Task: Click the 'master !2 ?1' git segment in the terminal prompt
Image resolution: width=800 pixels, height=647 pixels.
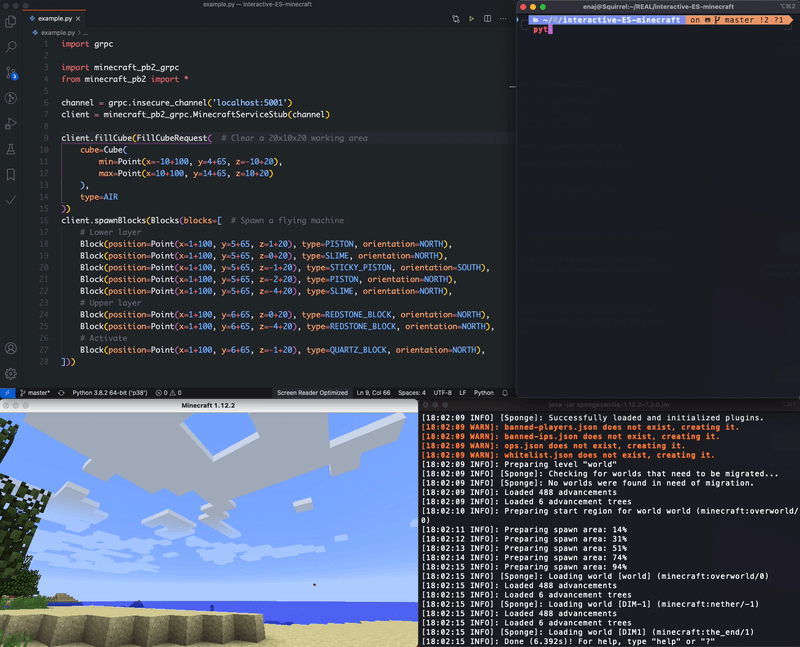Action: click(x=753, y=20)
